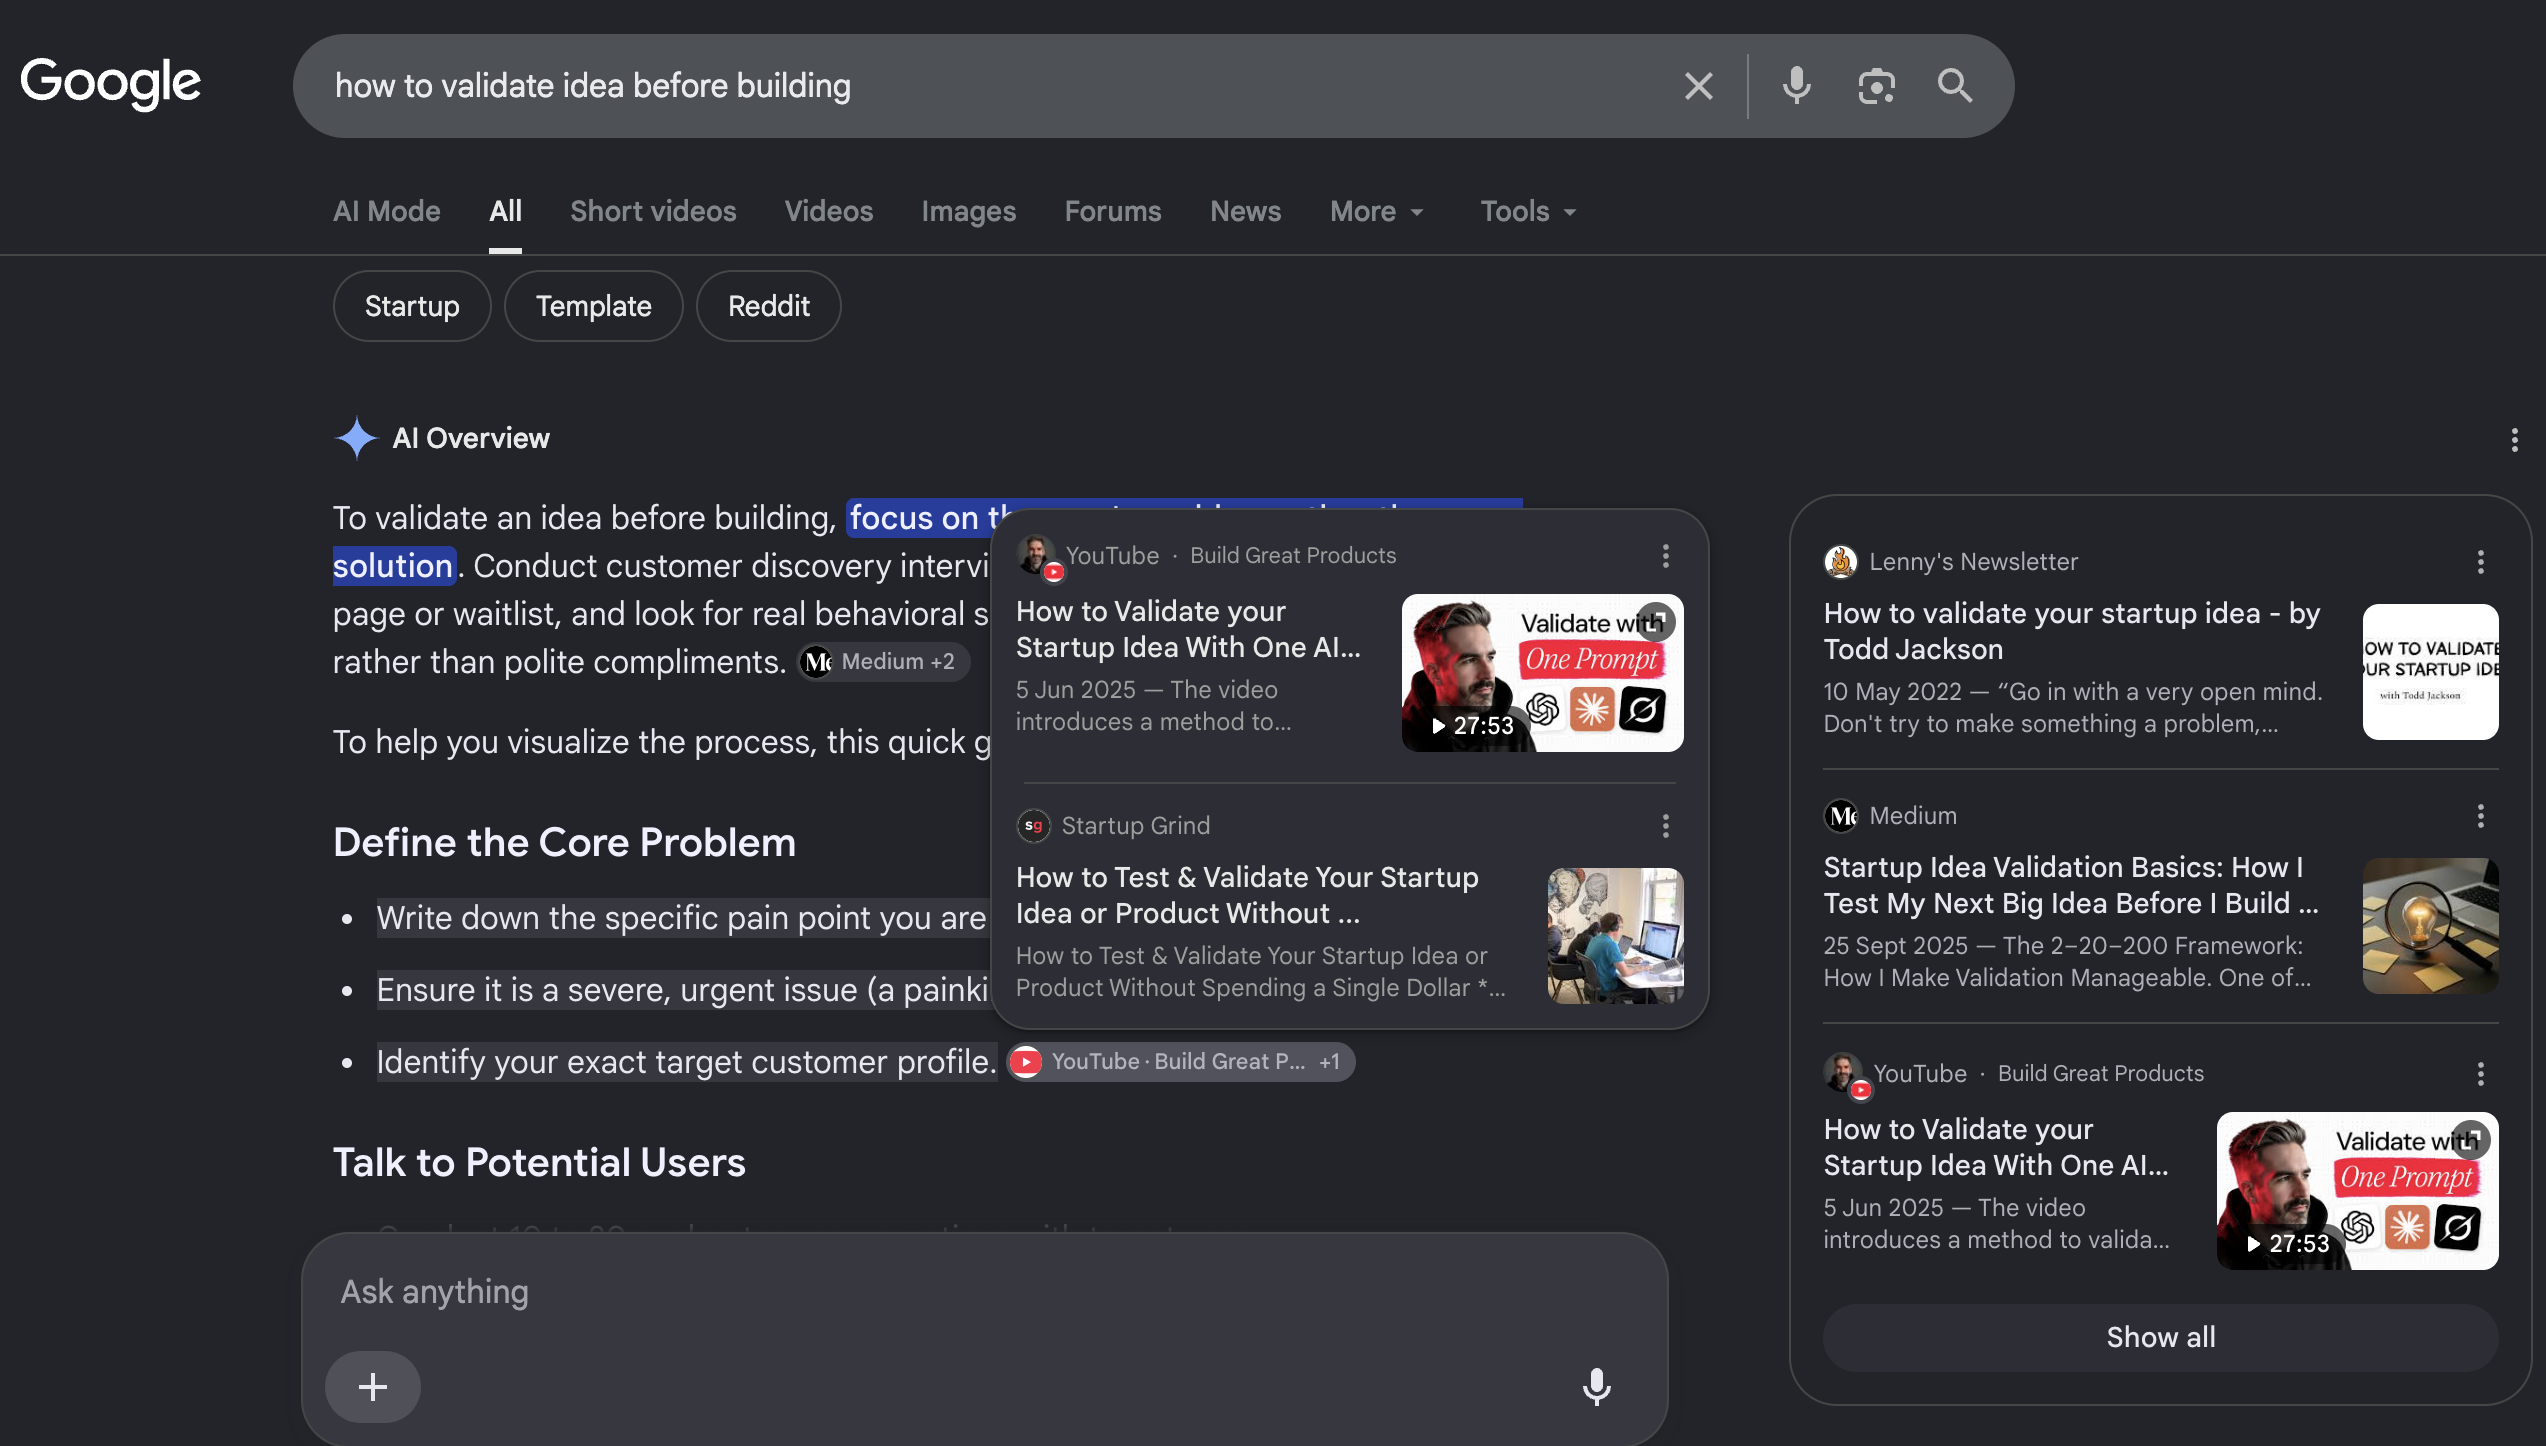This screenshot has width=2546, height=1446.
Task: Expand the Medium +2 source chip
Action: (x=882, y=662)
